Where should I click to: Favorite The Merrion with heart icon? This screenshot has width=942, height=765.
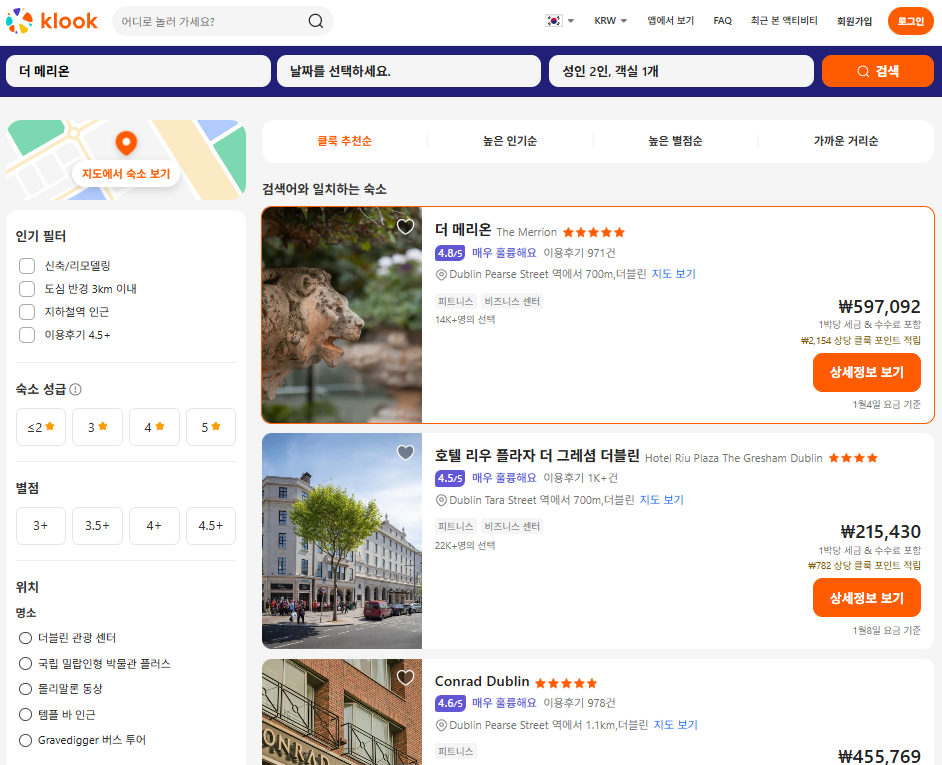(406, 227)
